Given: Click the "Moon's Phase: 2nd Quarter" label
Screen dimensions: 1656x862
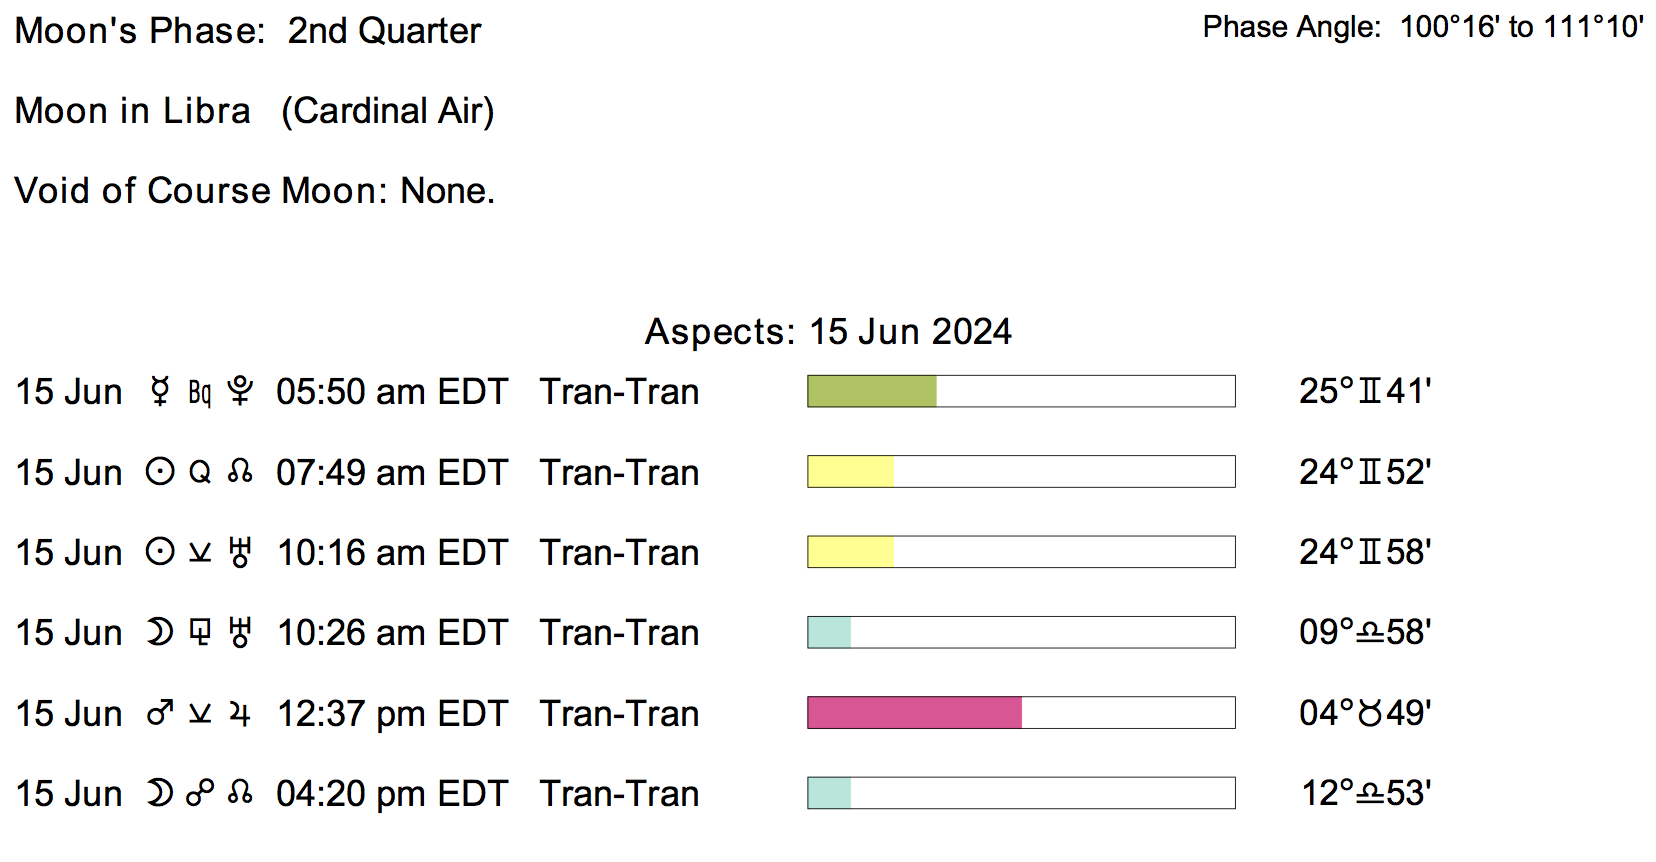Looking at the screenshot, I should (x=248, y=31).
